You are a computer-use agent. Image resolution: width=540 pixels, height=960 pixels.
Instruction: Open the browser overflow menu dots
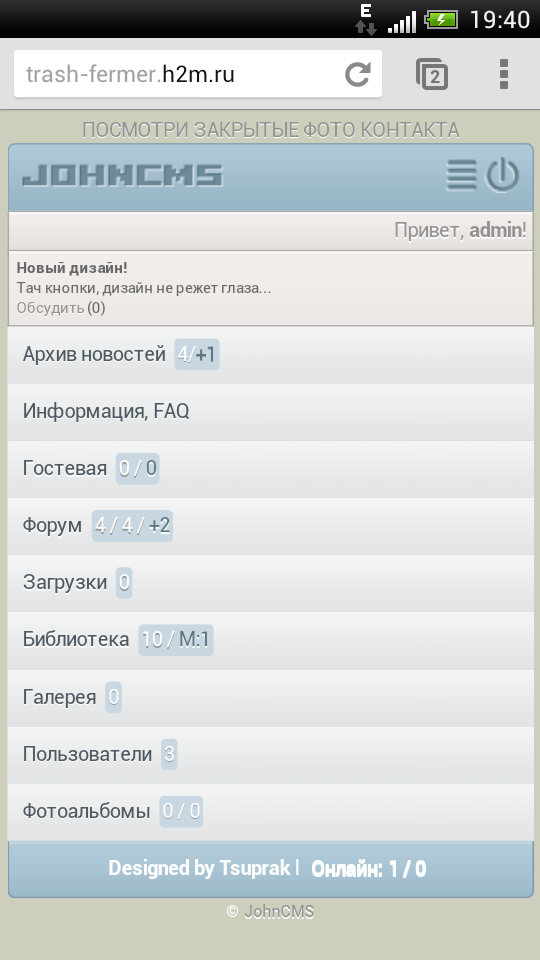[x=503, y=74]
